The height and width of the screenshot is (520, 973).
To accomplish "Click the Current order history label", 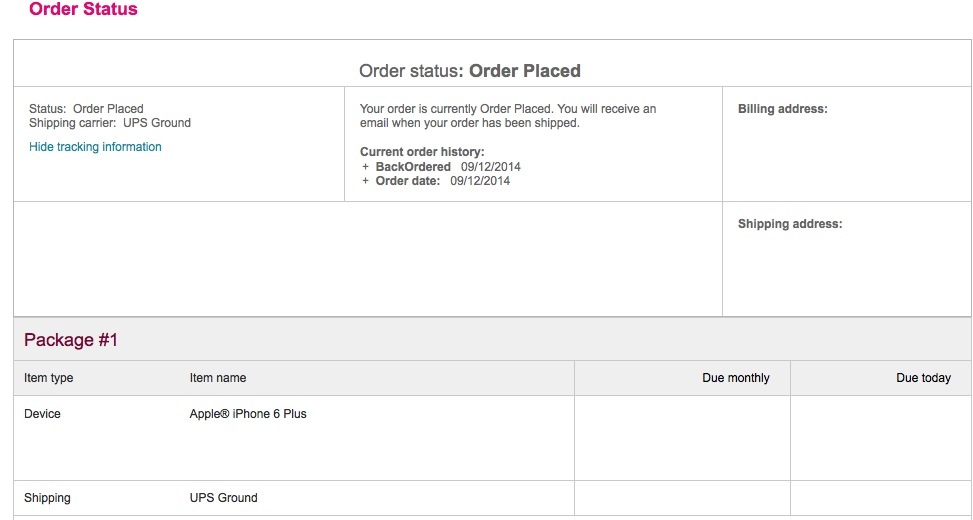I will click(x=422, y=152).
